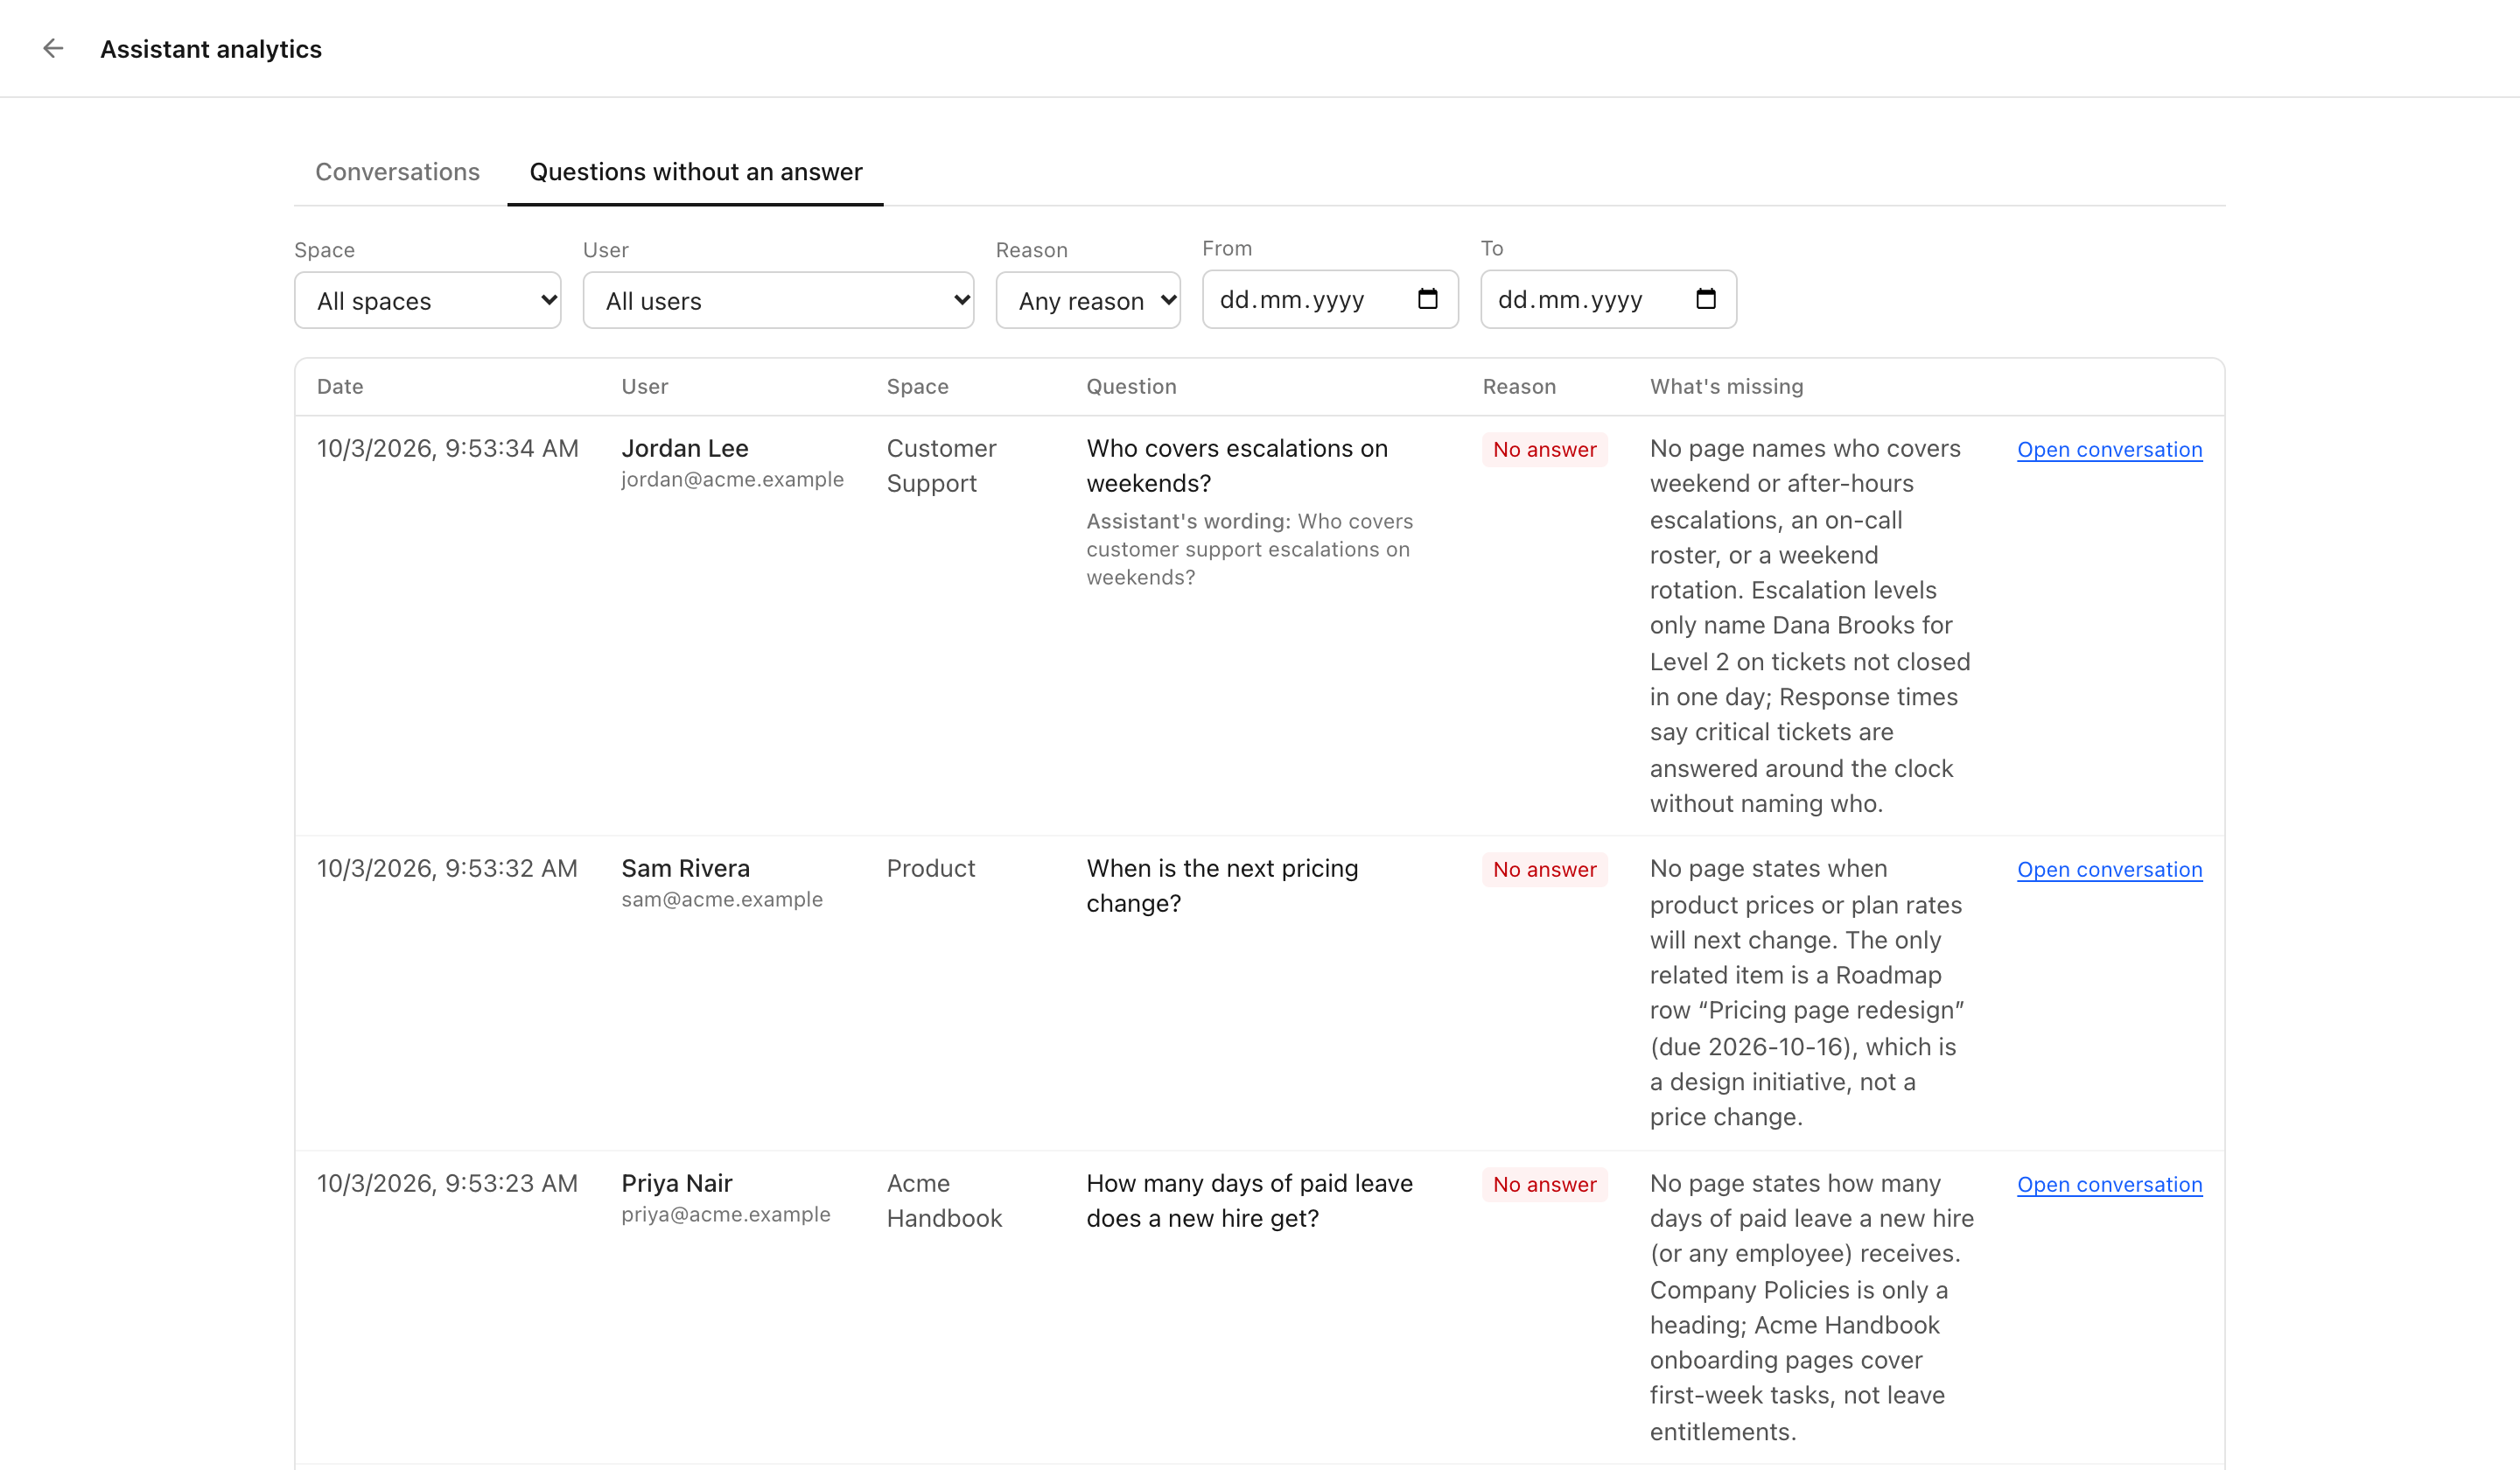Click the Date column header
2520x1470 pixels.
tap(340, 387)
